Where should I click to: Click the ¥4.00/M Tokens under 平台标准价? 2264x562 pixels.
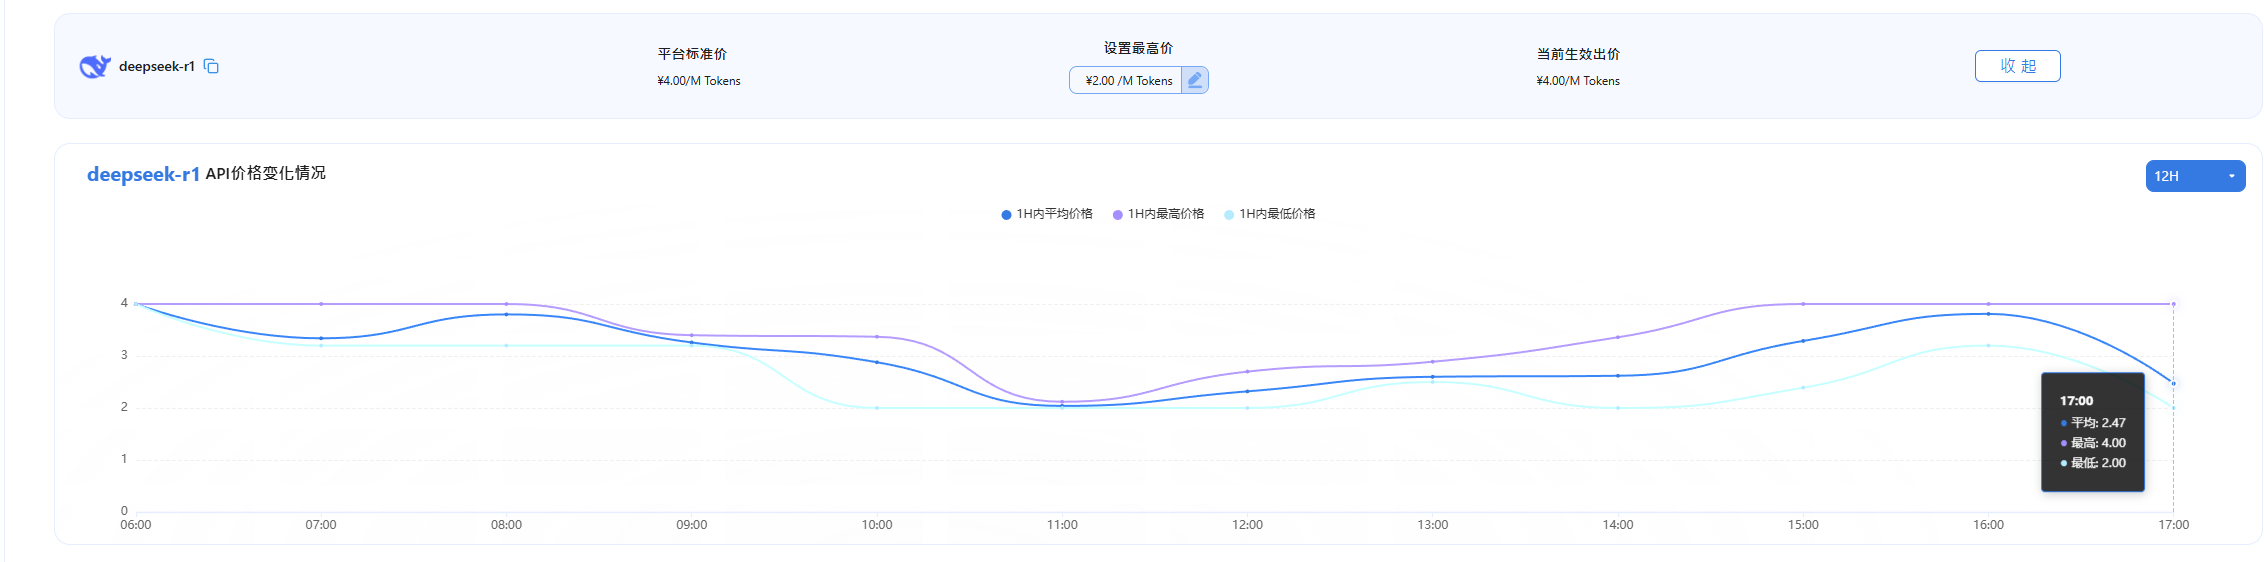click(699, 81)
